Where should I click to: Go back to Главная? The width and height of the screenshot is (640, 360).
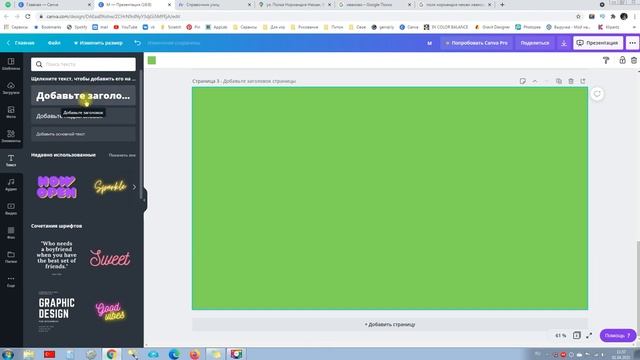[x=21, y=43]
